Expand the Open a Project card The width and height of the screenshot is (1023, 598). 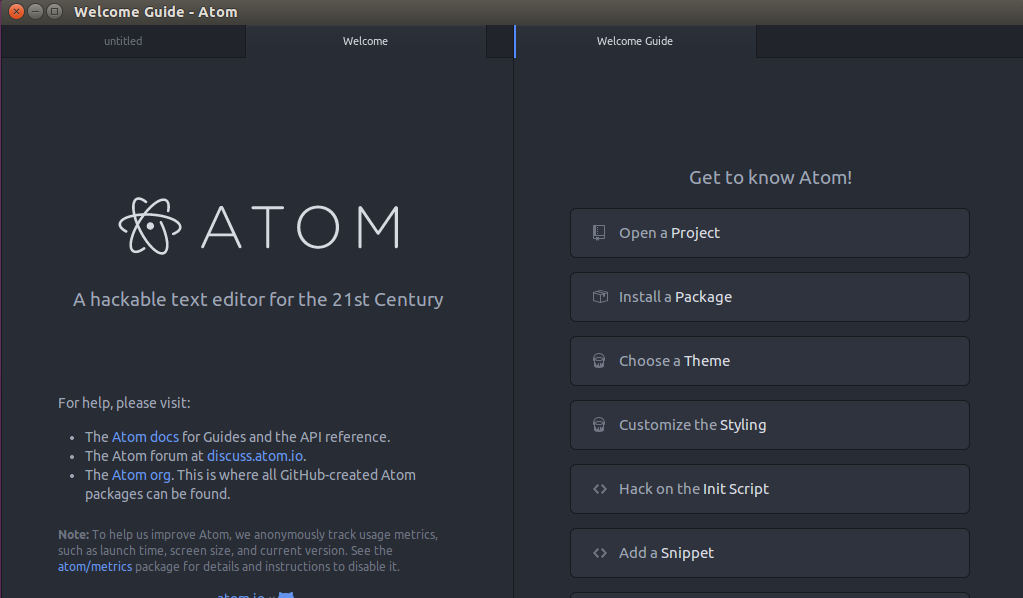770,233
